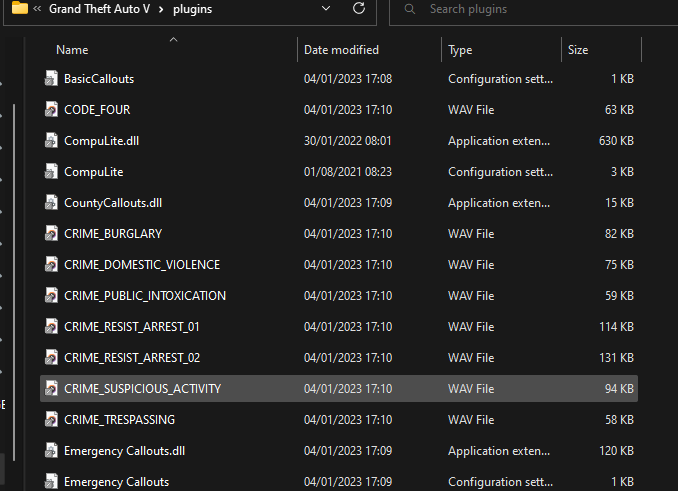Expand the breadcrumb chevron before Grand Theft Auto V
The image size is (678, 491).
pos(37,9)
